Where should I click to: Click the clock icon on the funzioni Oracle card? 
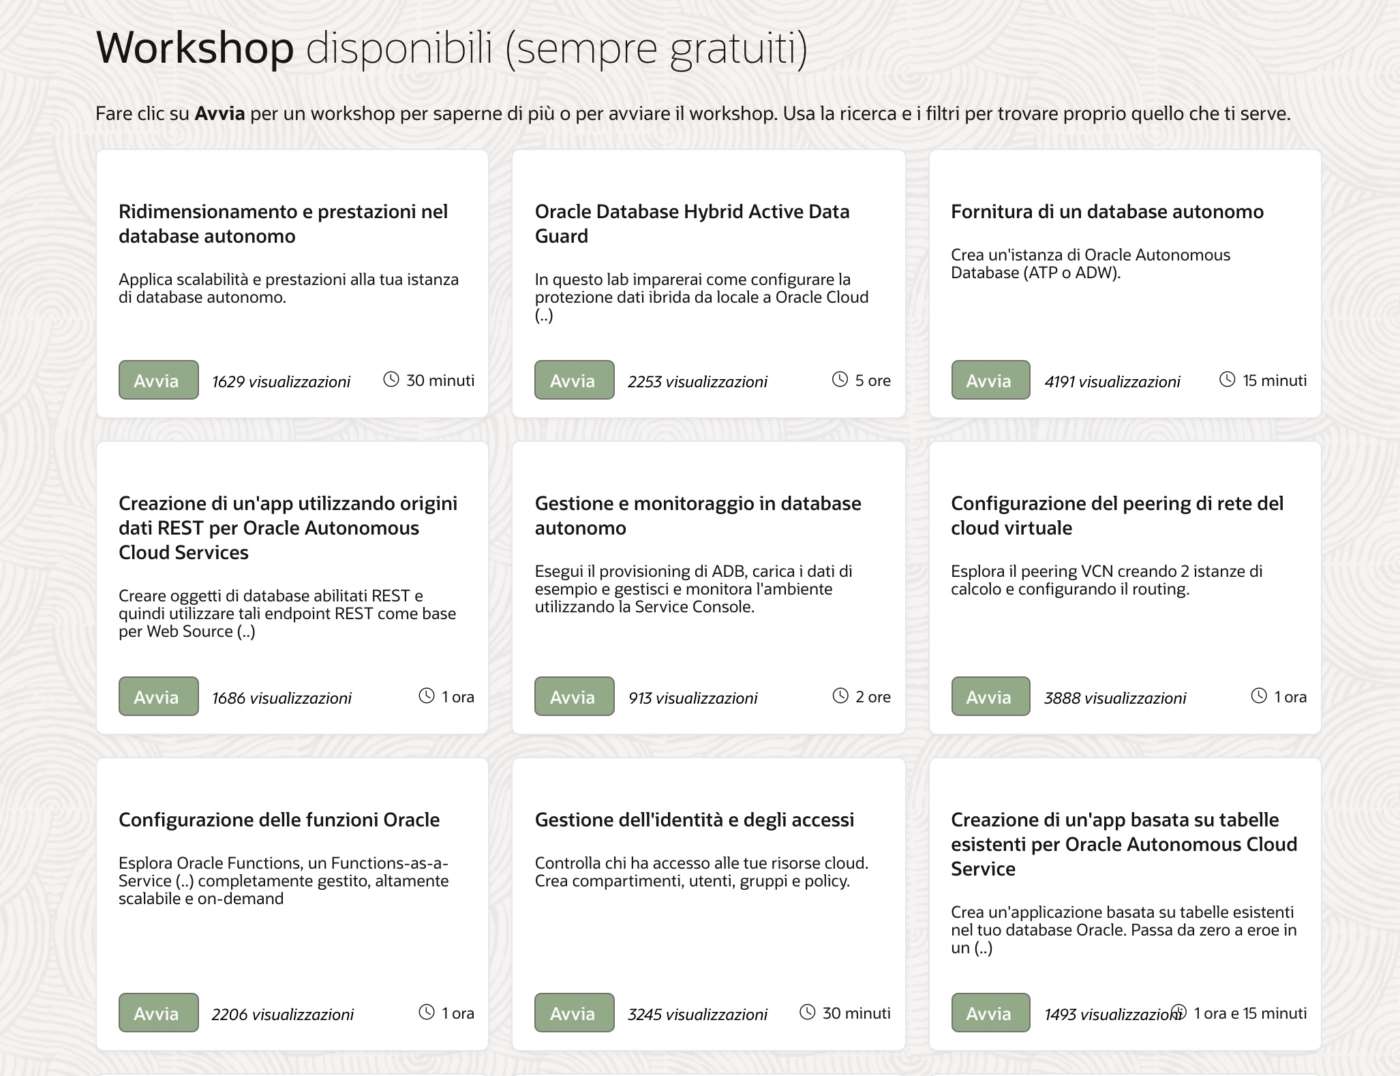point(426,1012)
